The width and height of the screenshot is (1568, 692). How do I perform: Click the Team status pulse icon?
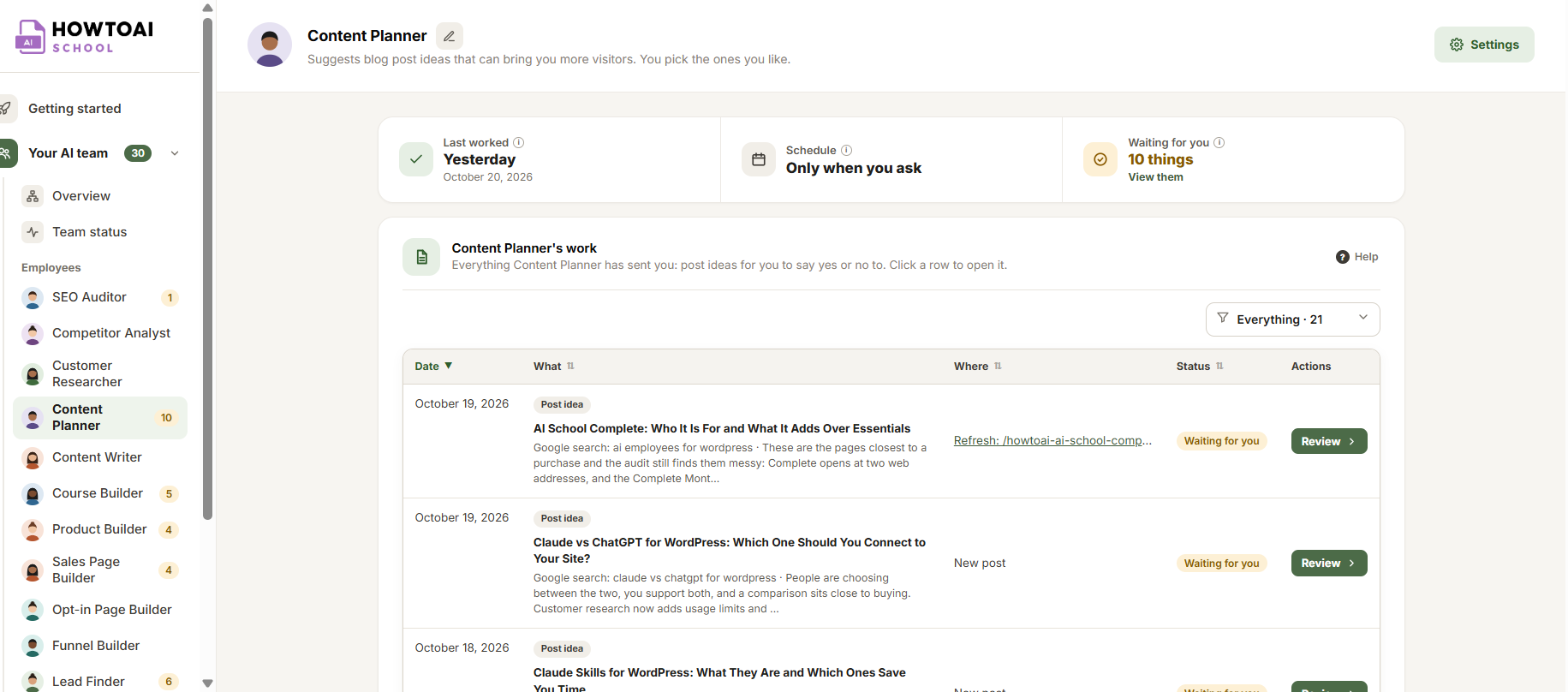(33, 232)
